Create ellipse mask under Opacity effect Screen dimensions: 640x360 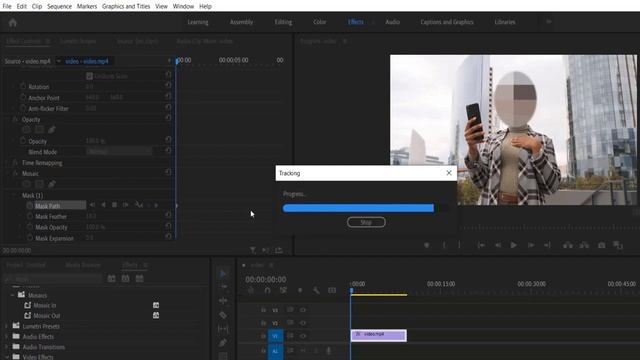(27, 130)
